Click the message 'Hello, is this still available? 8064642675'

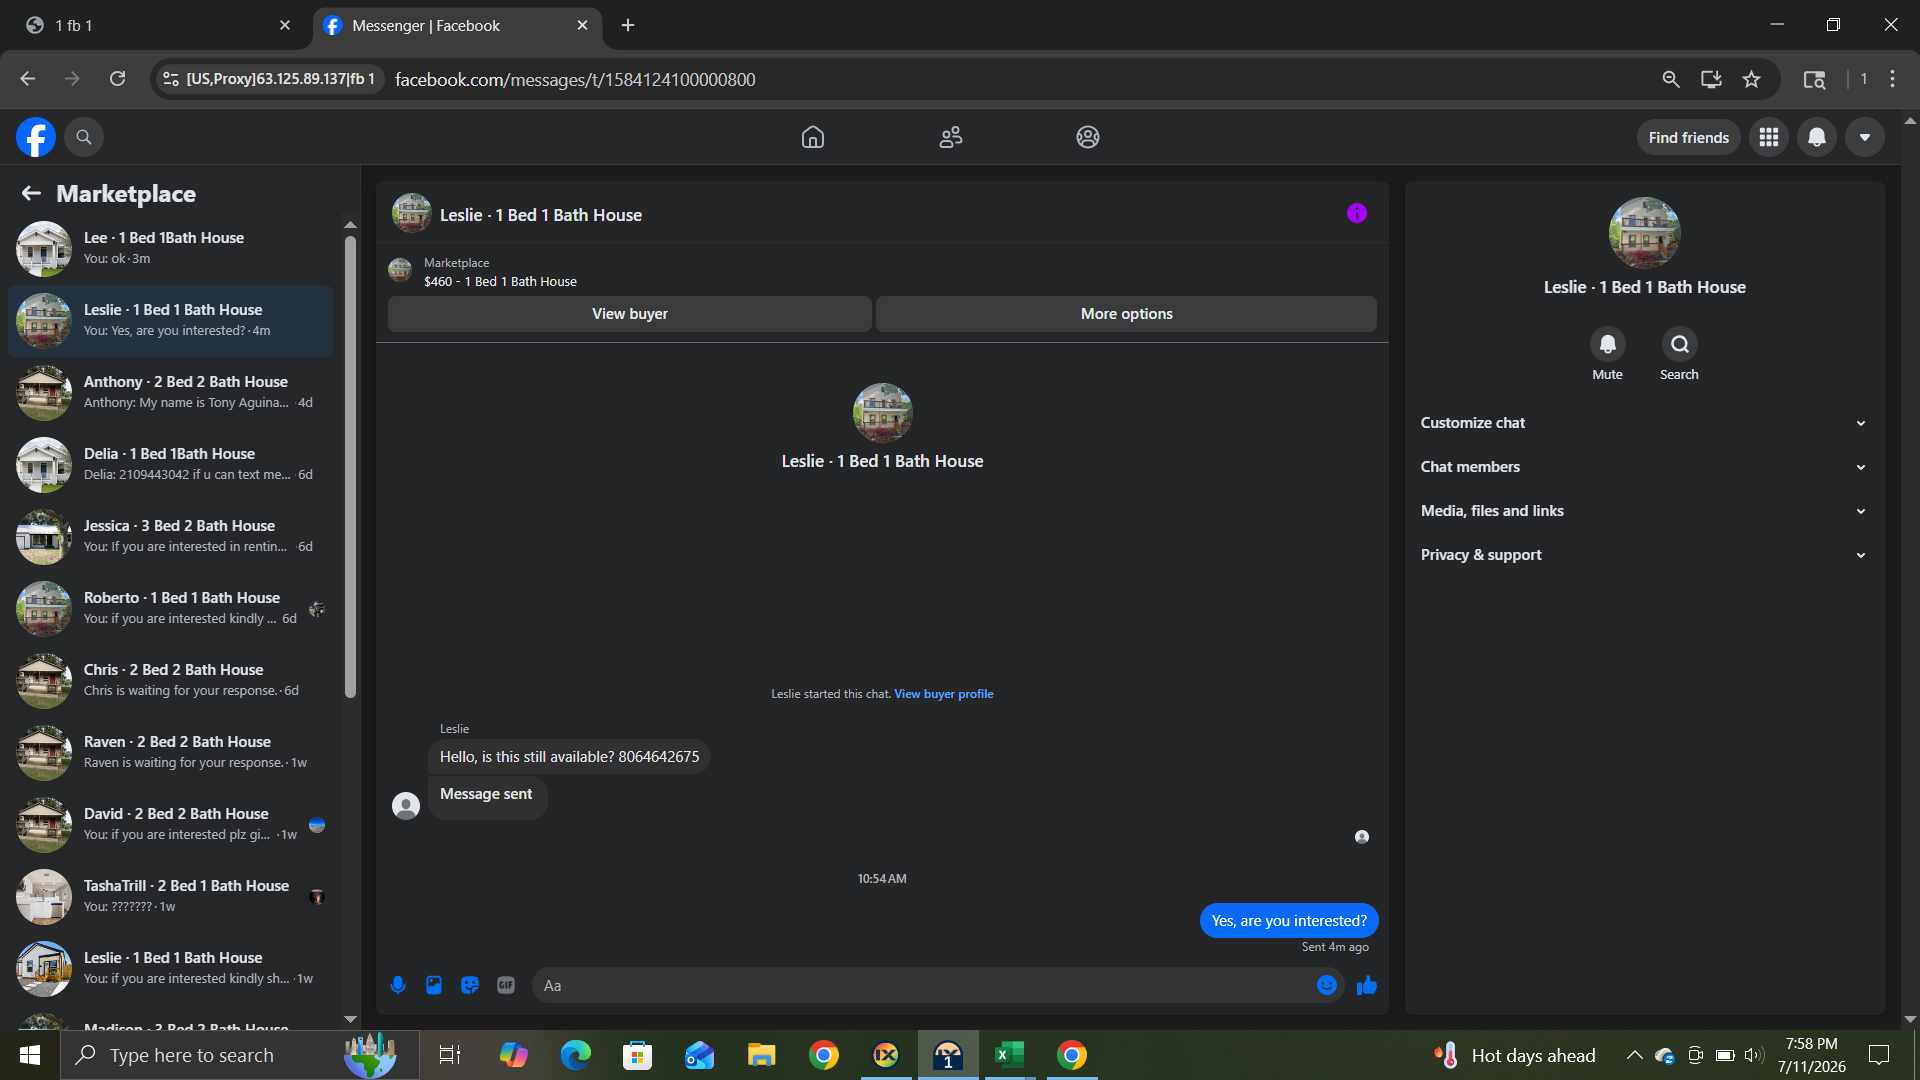(x=569, y=757)
